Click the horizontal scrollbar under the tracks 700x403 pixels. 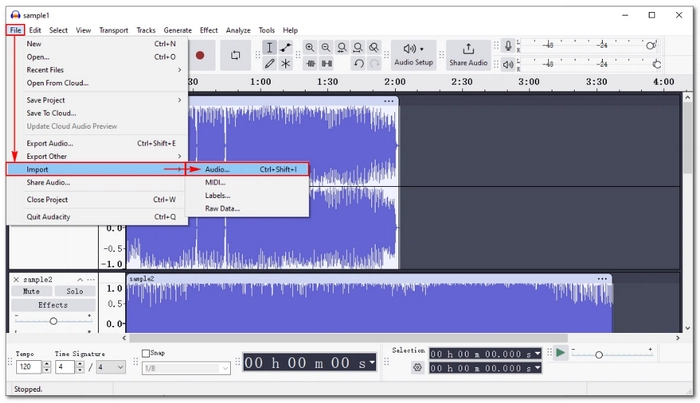[x=348, y=338]
